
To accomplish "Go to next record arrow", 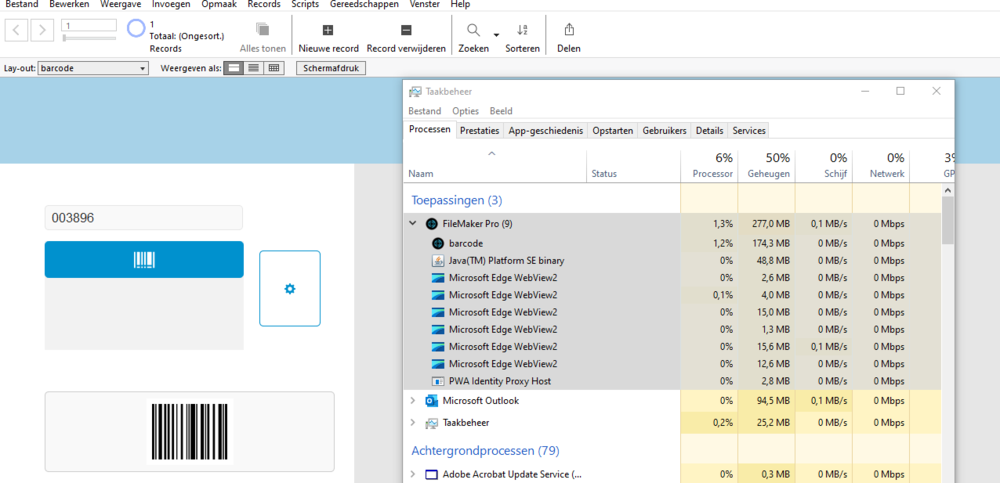I will 42,30.
